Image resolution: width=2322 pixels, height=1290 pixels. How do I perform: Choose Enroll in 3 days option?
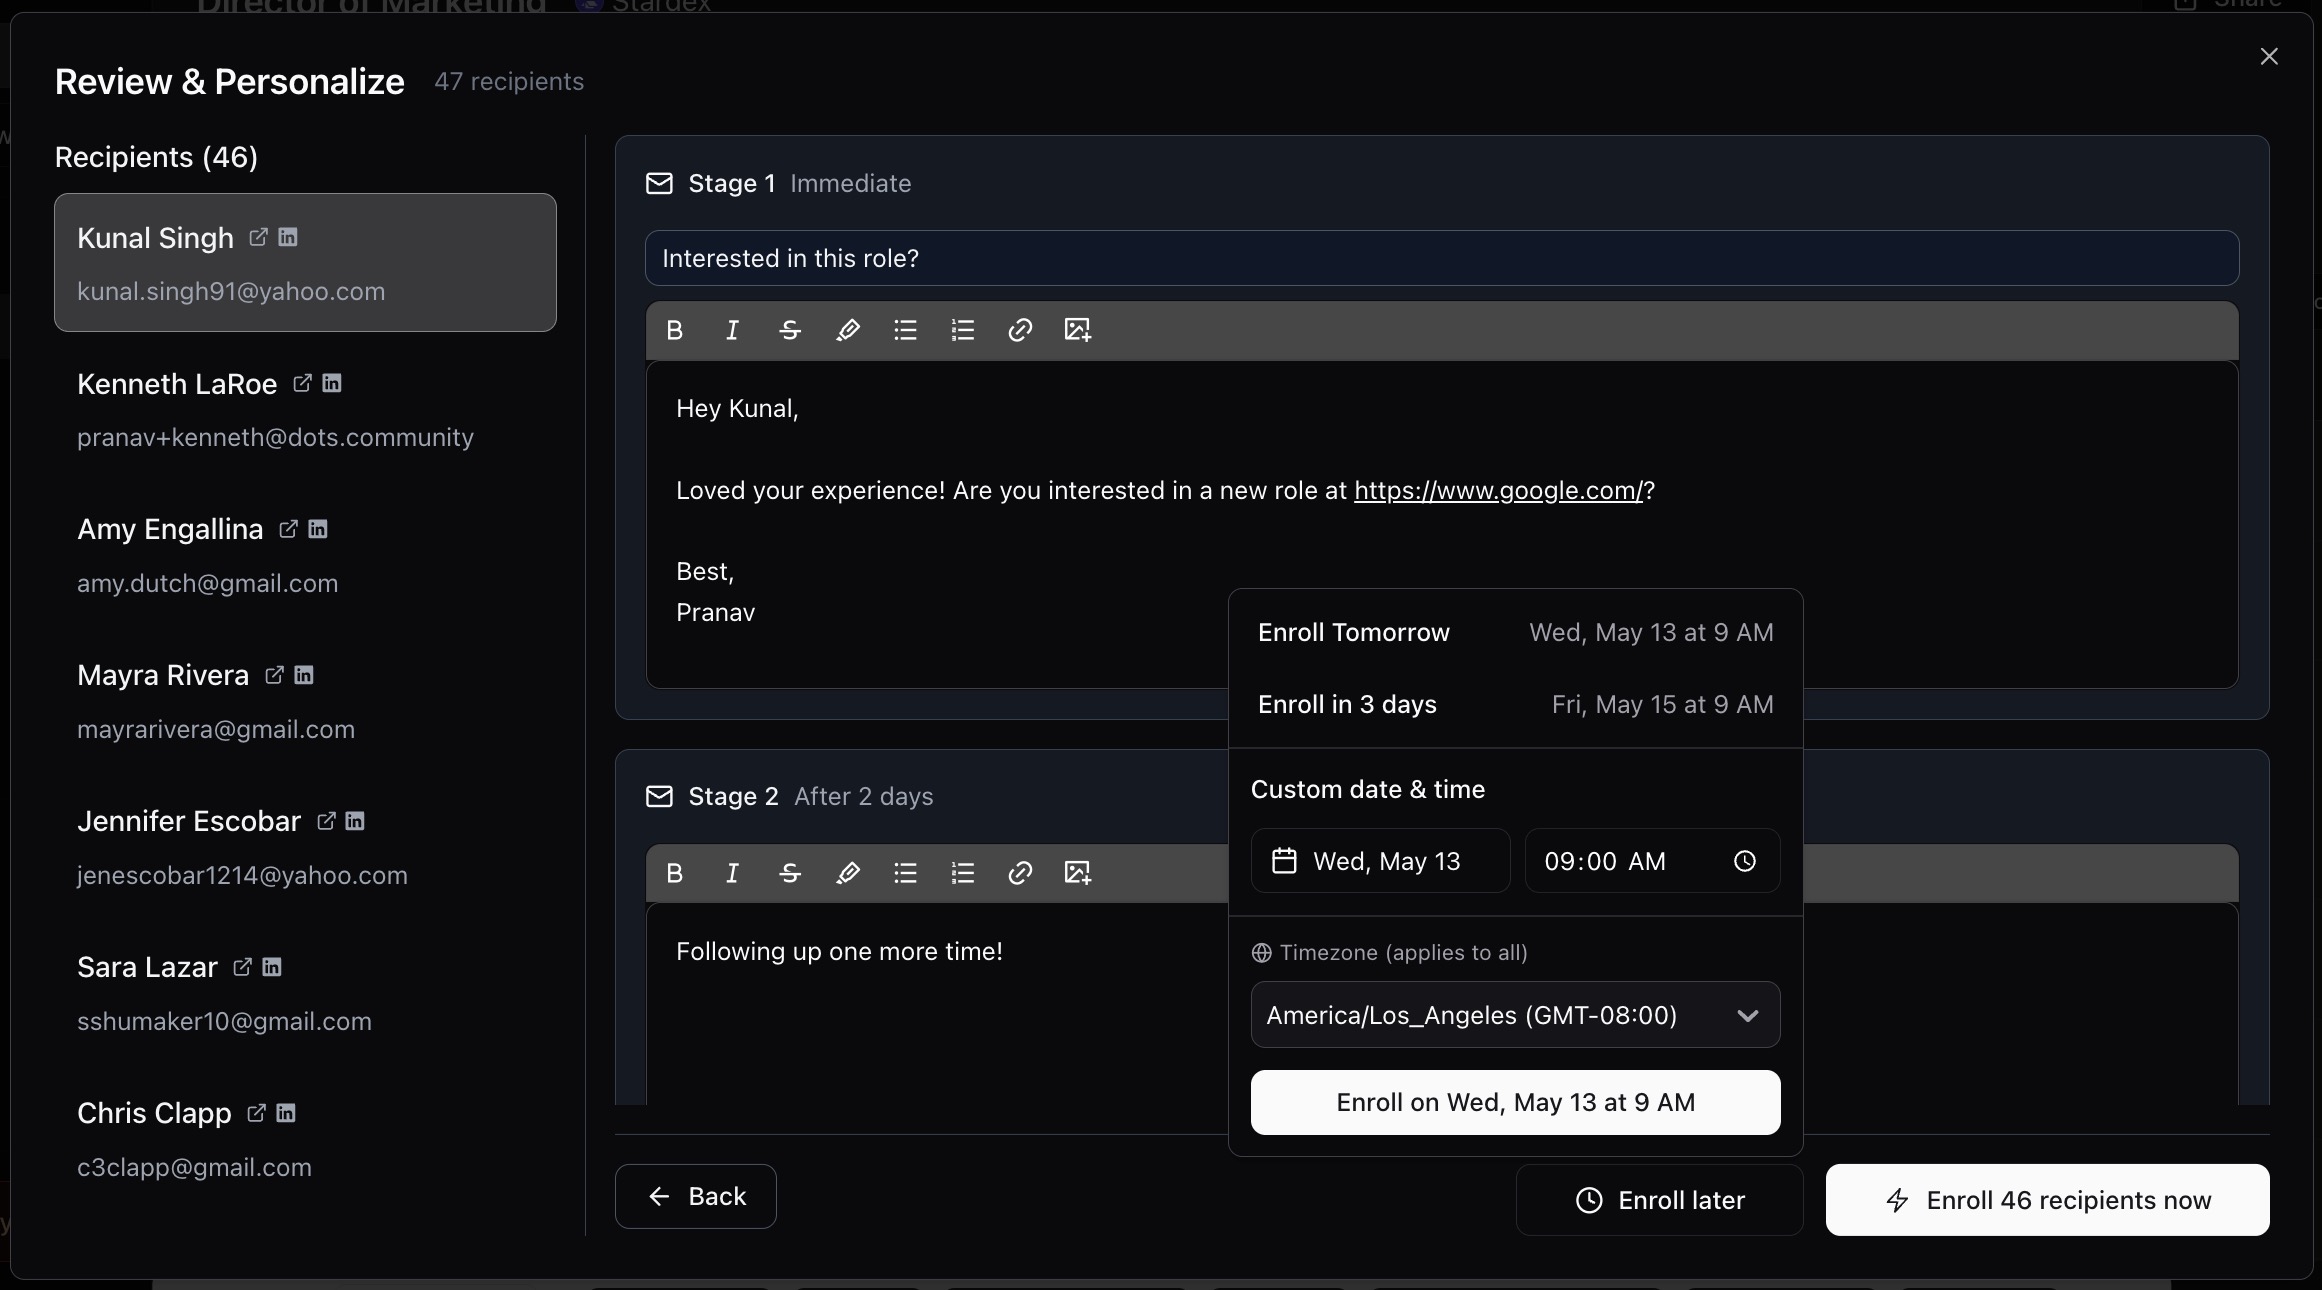(1515, 705)
